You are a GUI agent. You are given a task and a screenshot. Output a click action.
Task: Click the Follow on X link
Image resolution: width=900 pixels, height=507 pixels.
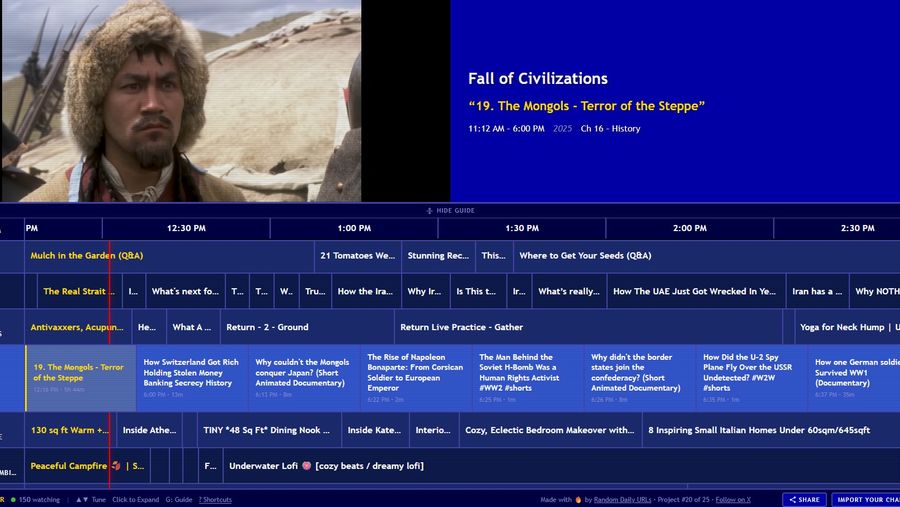click(x=733, y=500)
